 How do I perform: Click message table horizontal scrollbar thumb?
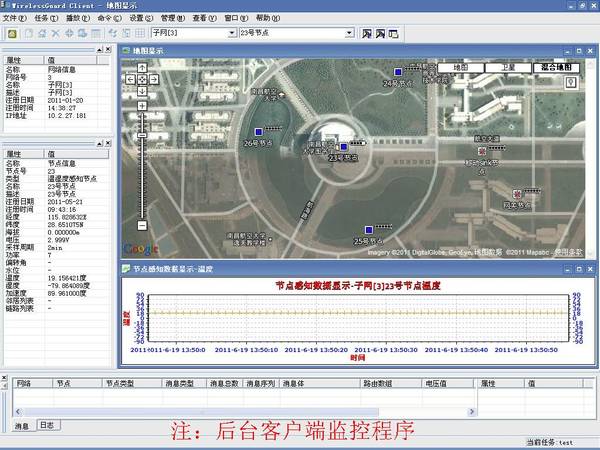202,412
